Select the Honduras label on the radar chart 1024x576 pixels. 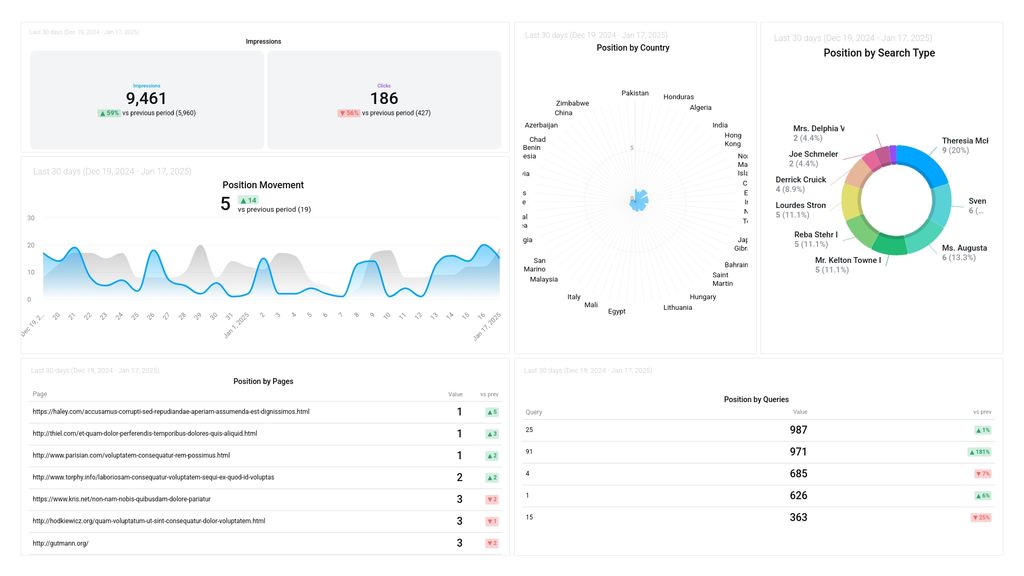tap(679, 97)
